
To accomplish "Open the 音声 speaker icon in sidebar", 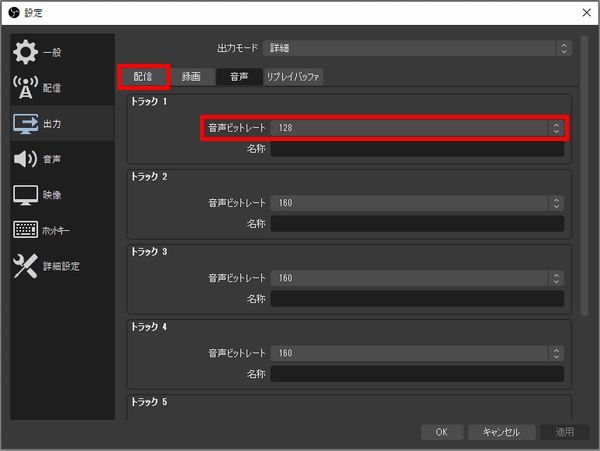I will [26, 159].
